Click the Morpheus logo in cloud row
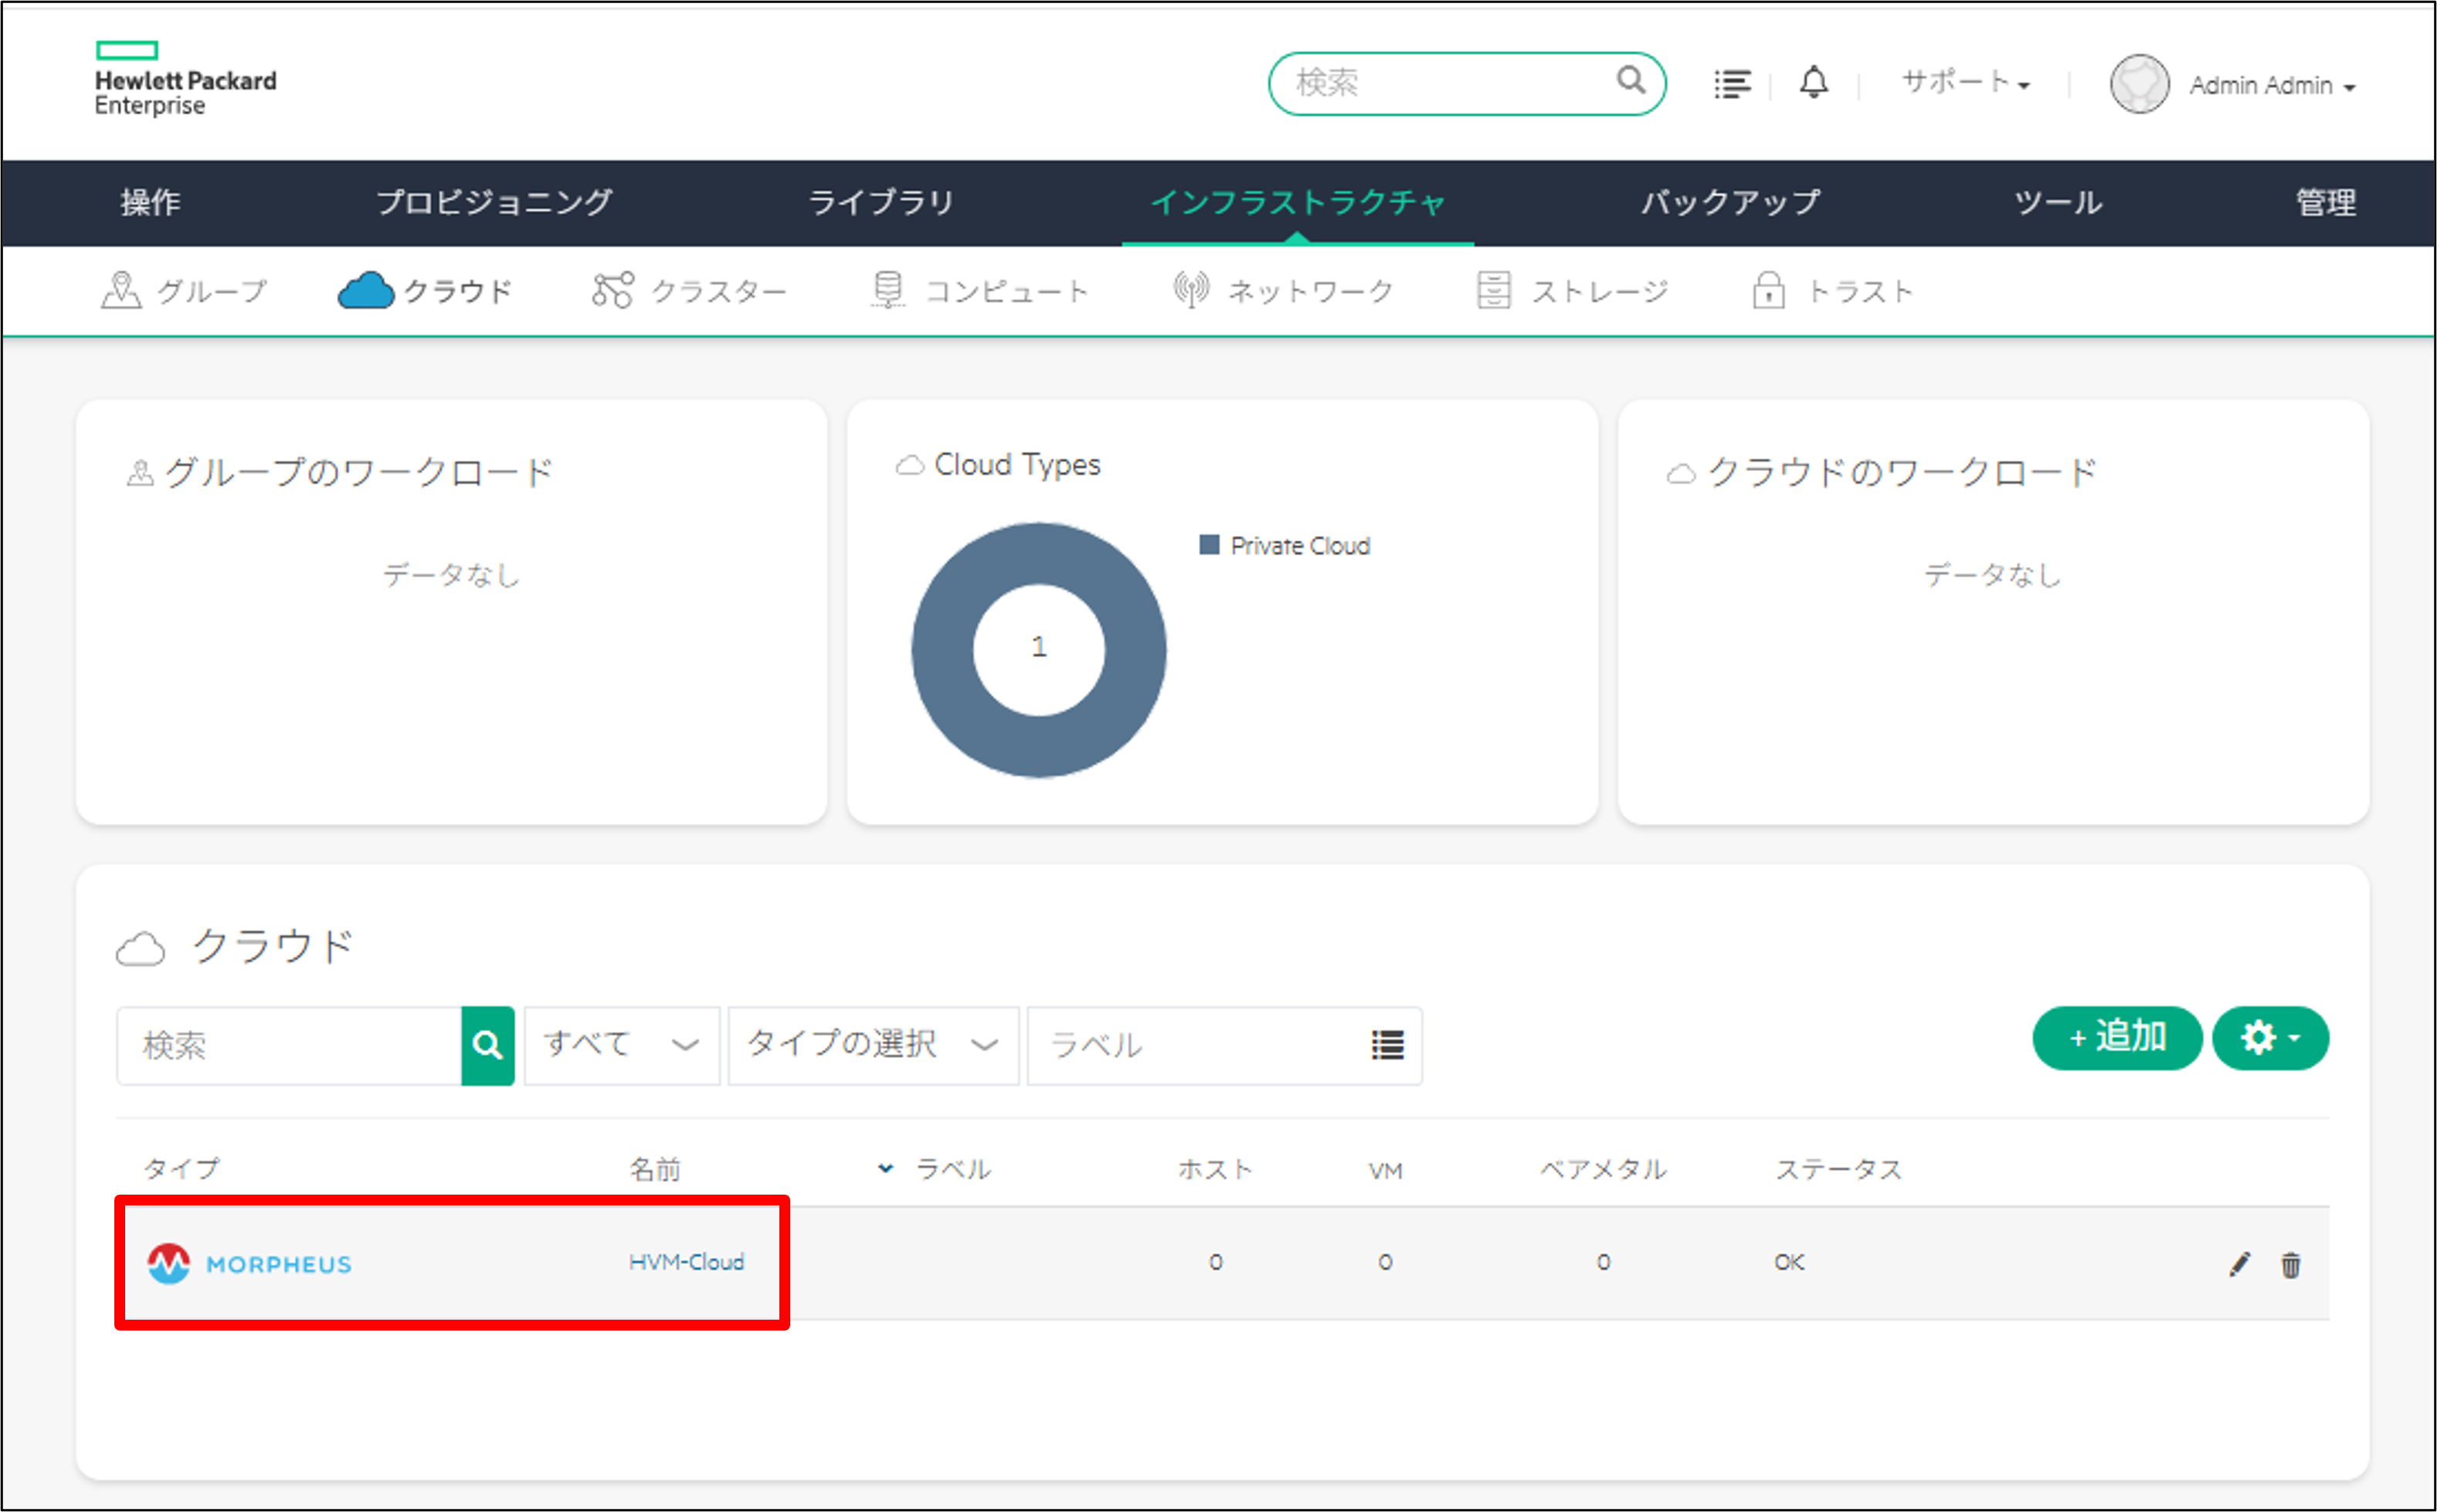 click(x=250, y=1264)
